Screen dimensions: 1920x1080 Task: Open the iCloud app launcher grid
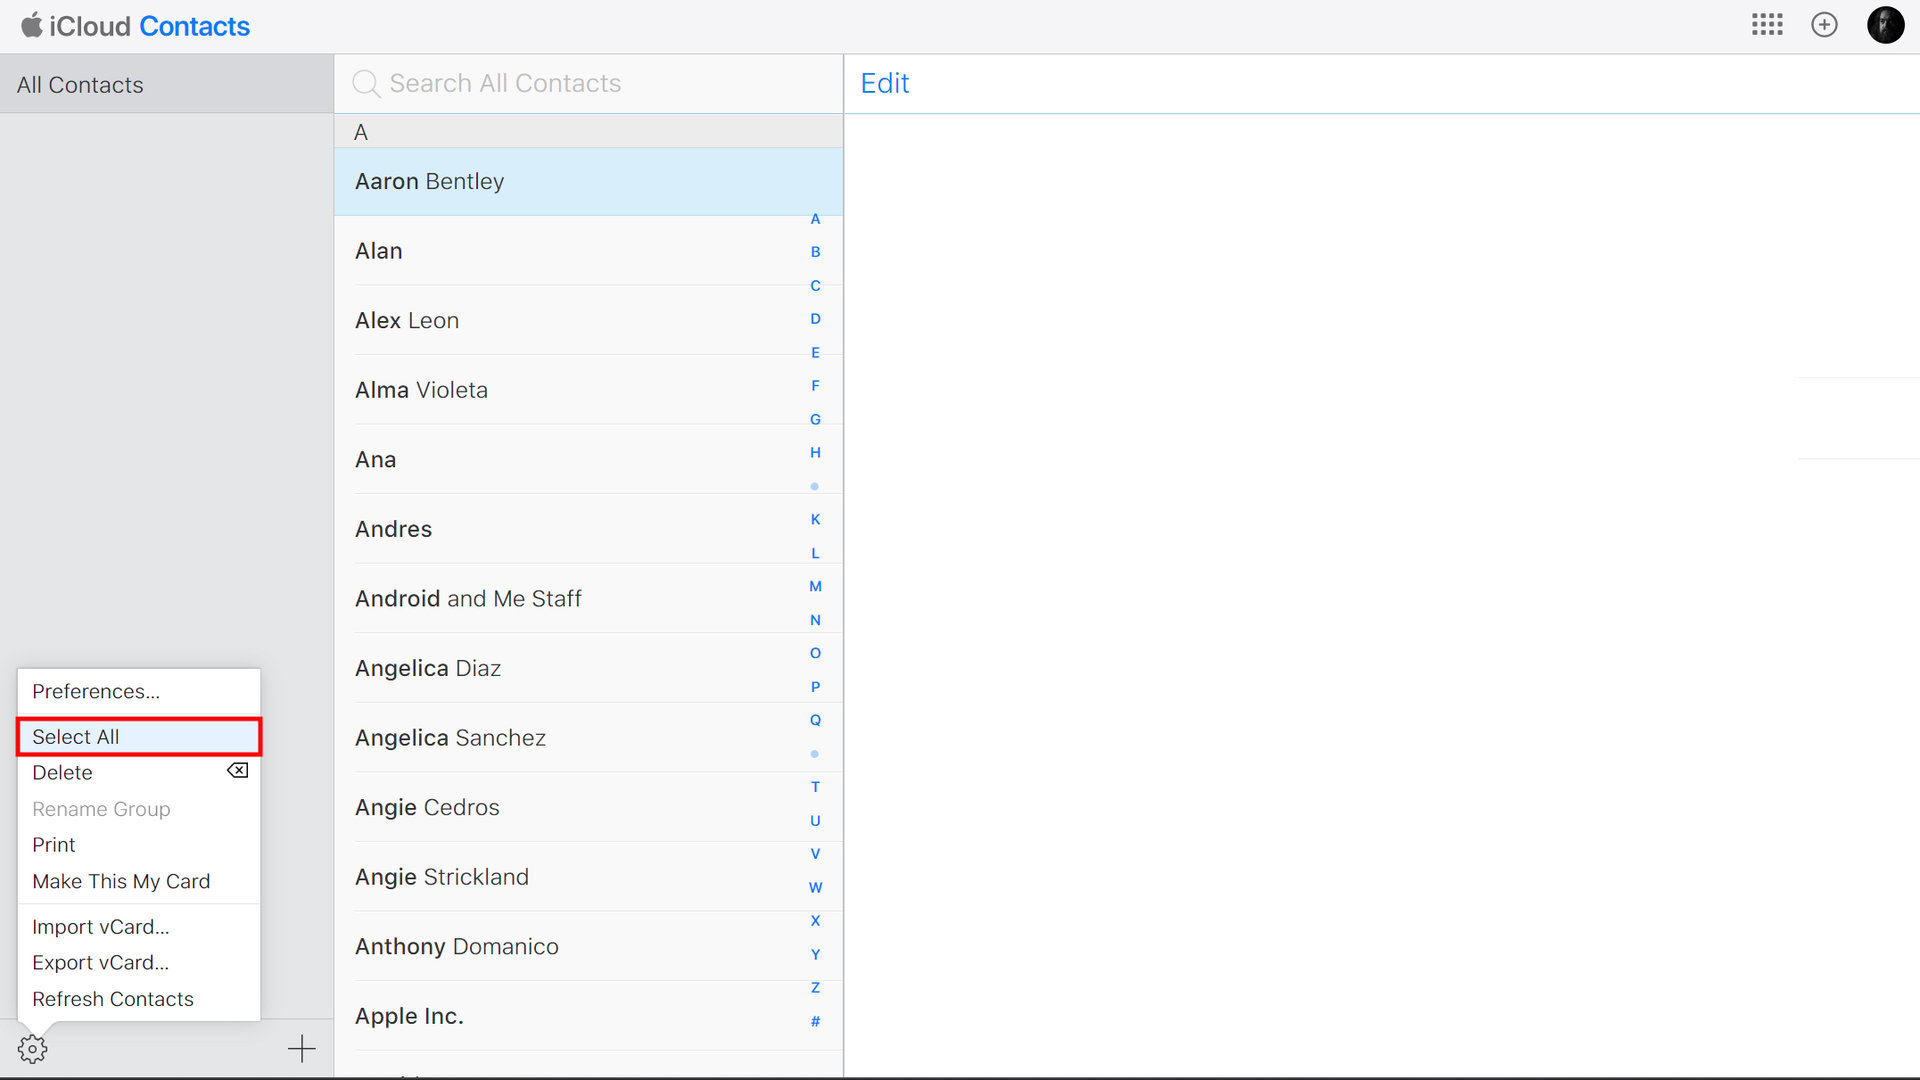click(1767, 25)
